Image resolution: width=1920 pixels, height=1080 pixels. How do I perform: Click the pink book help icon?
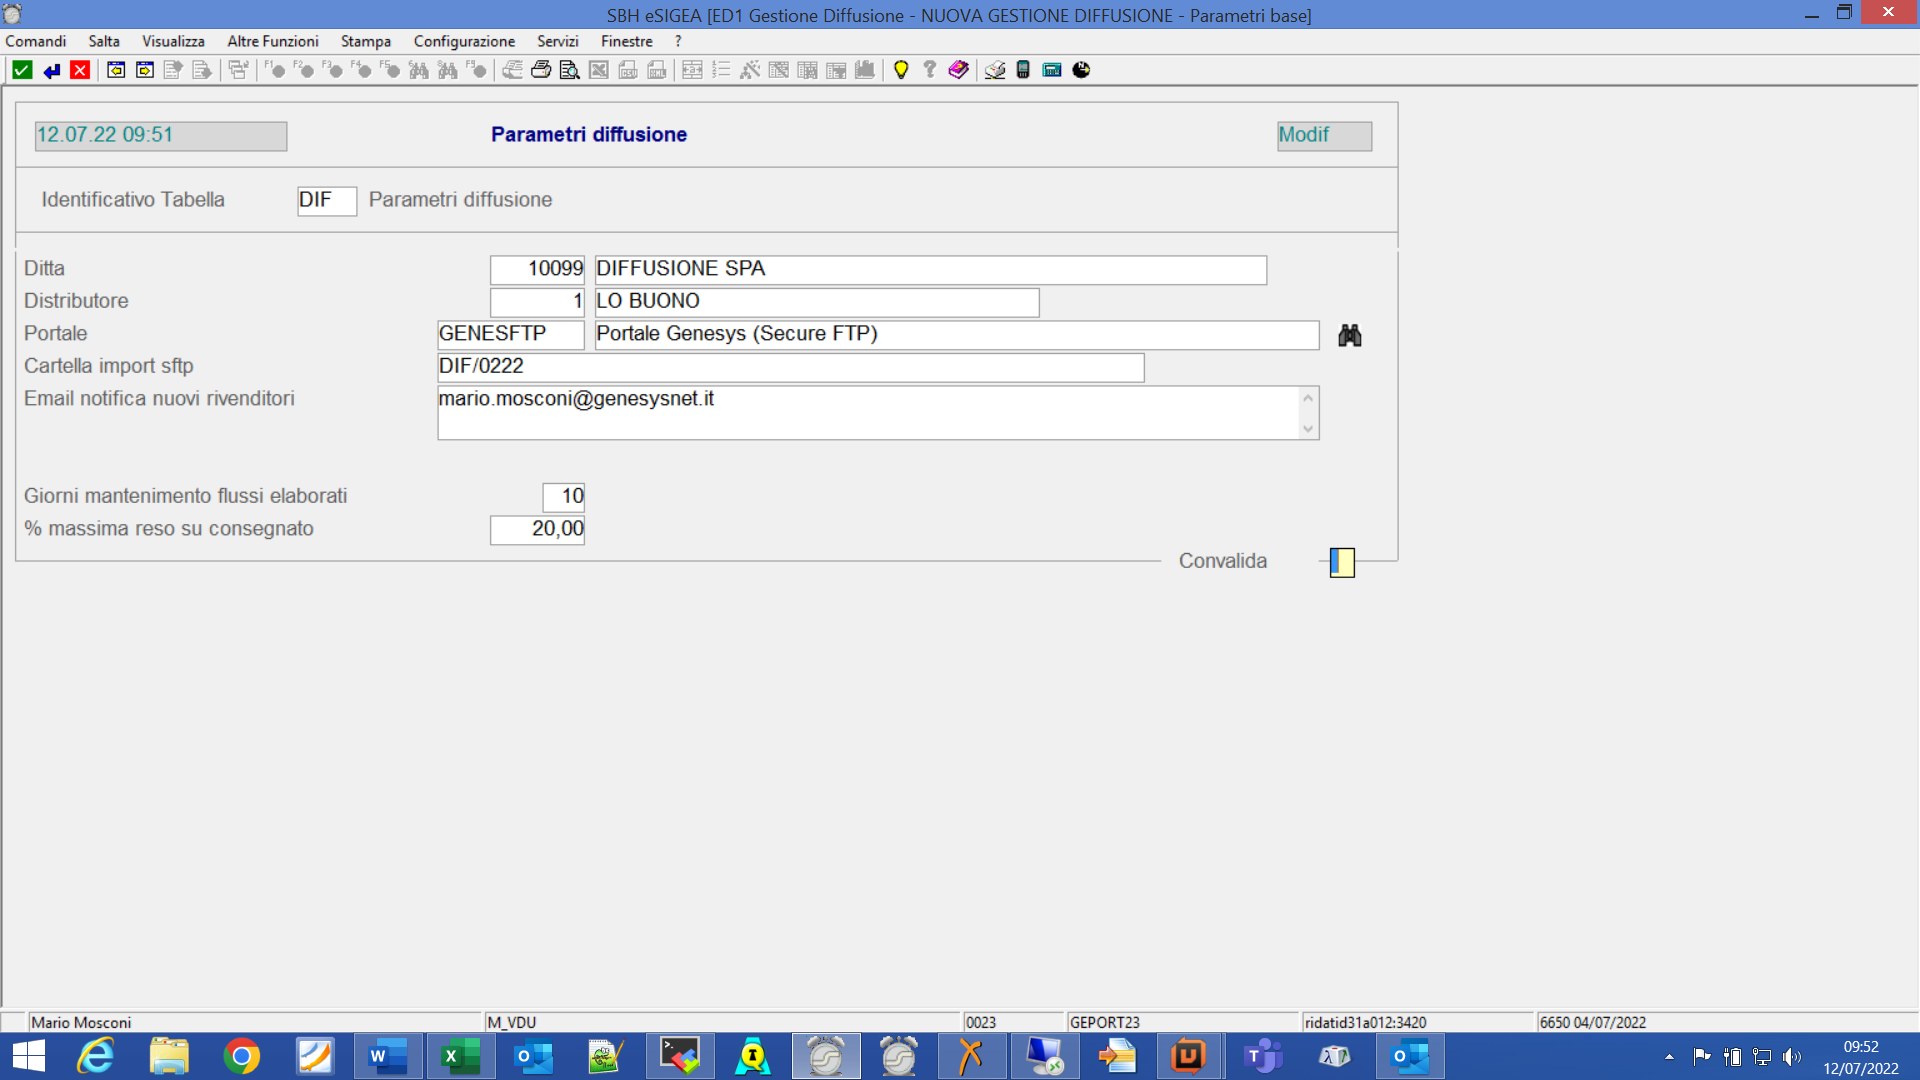pos(958,70)
